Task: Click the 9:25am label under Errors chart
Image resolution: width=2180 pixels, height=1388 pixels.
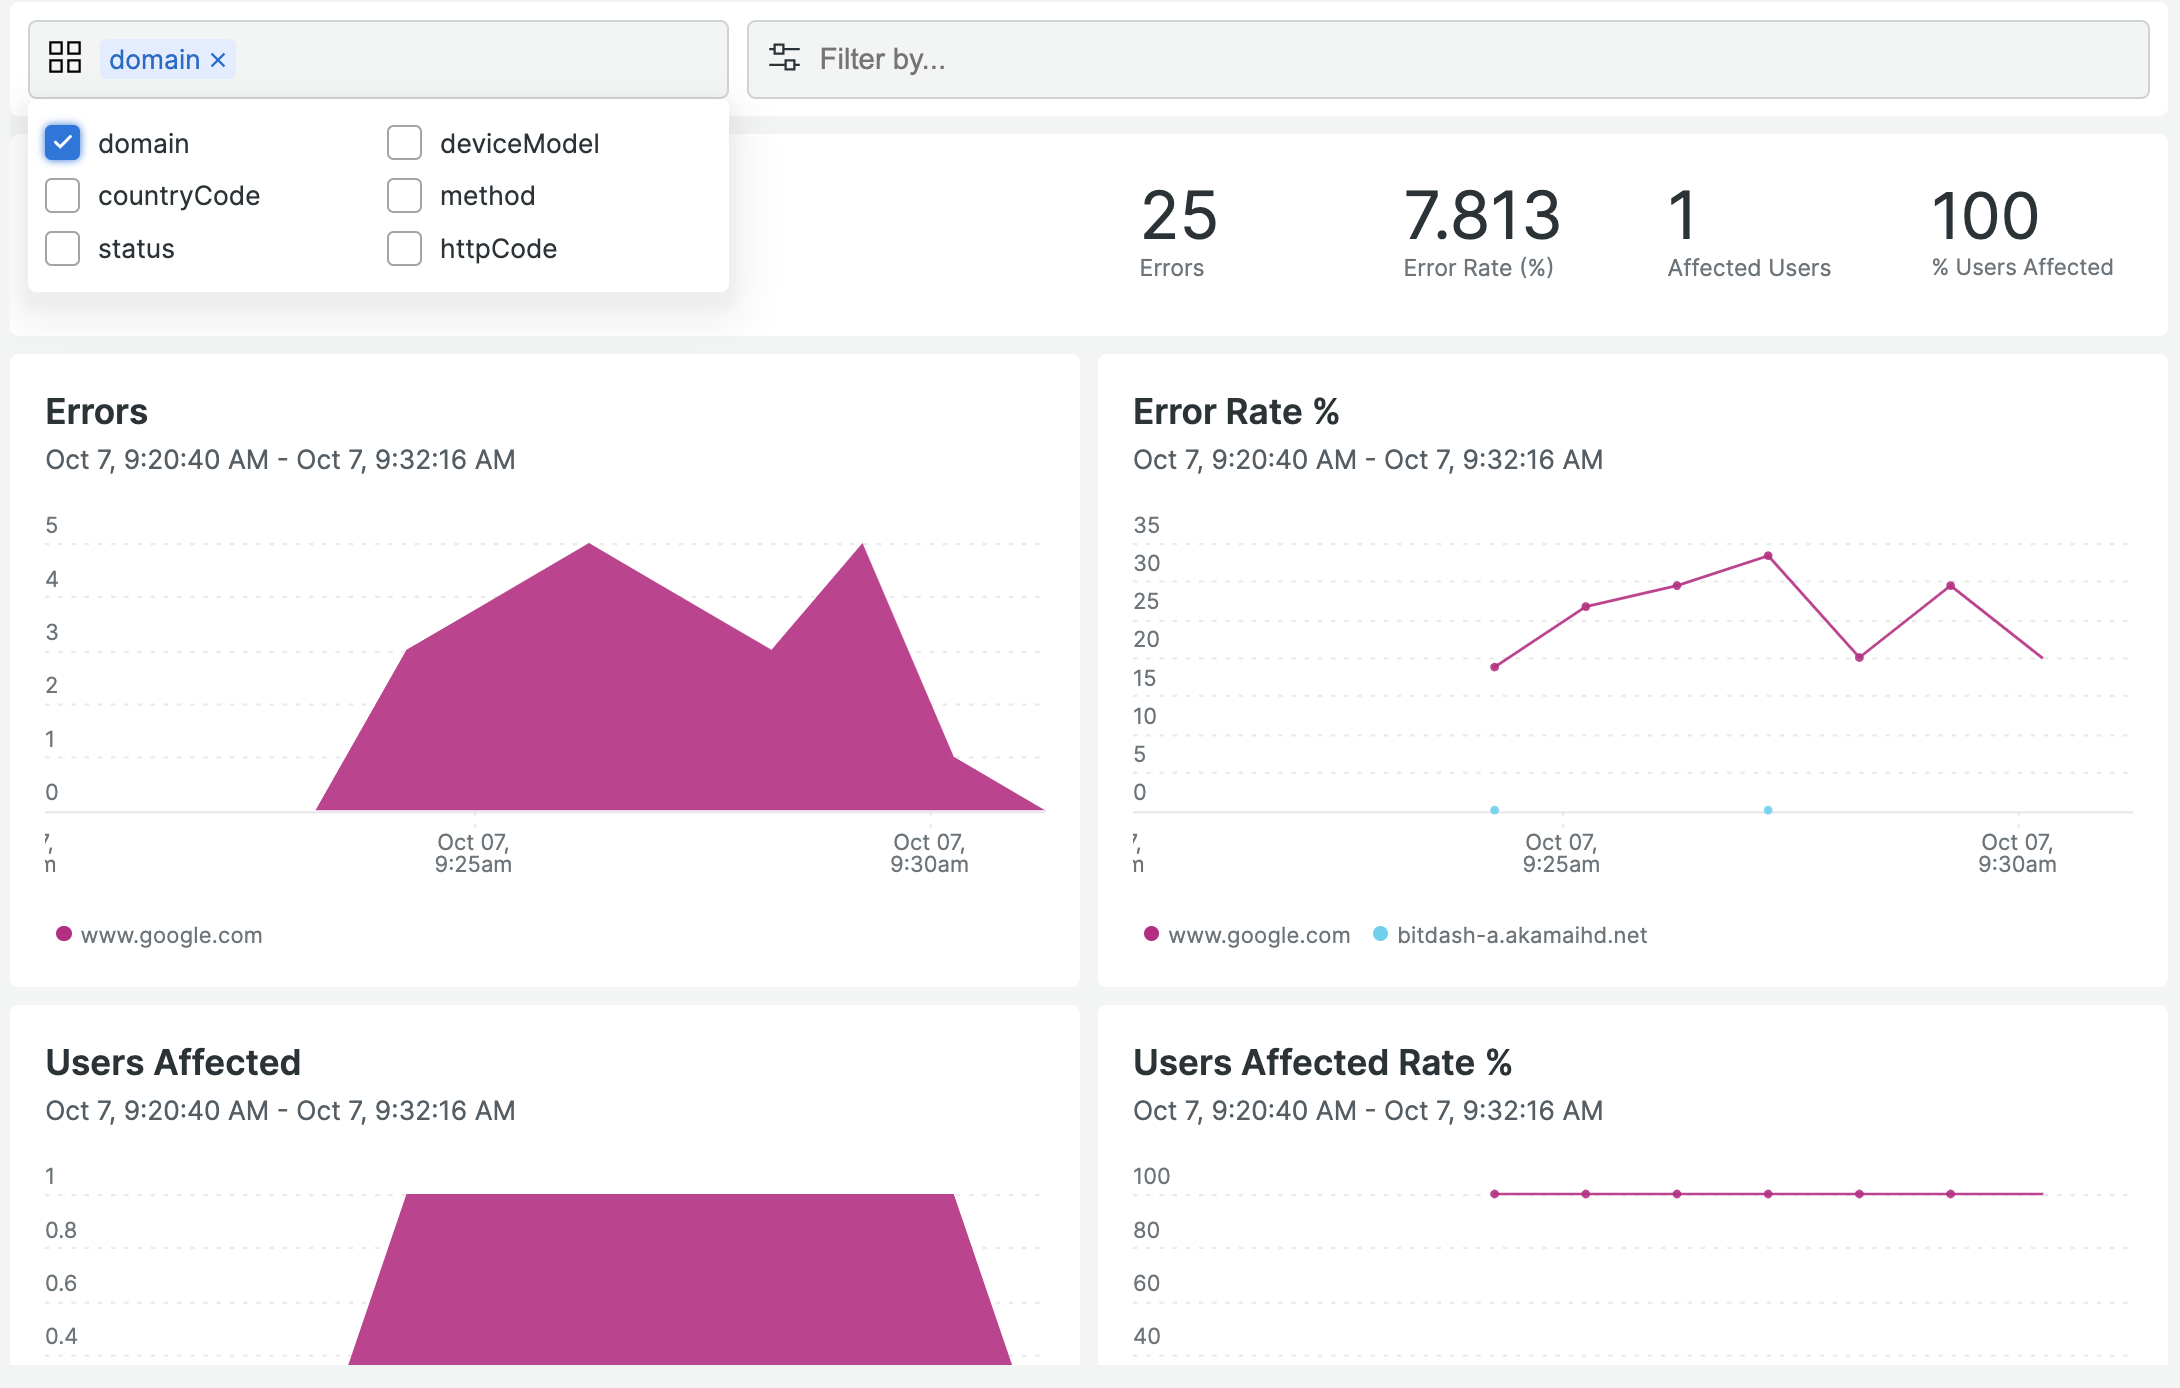Action: click(473, 853)
